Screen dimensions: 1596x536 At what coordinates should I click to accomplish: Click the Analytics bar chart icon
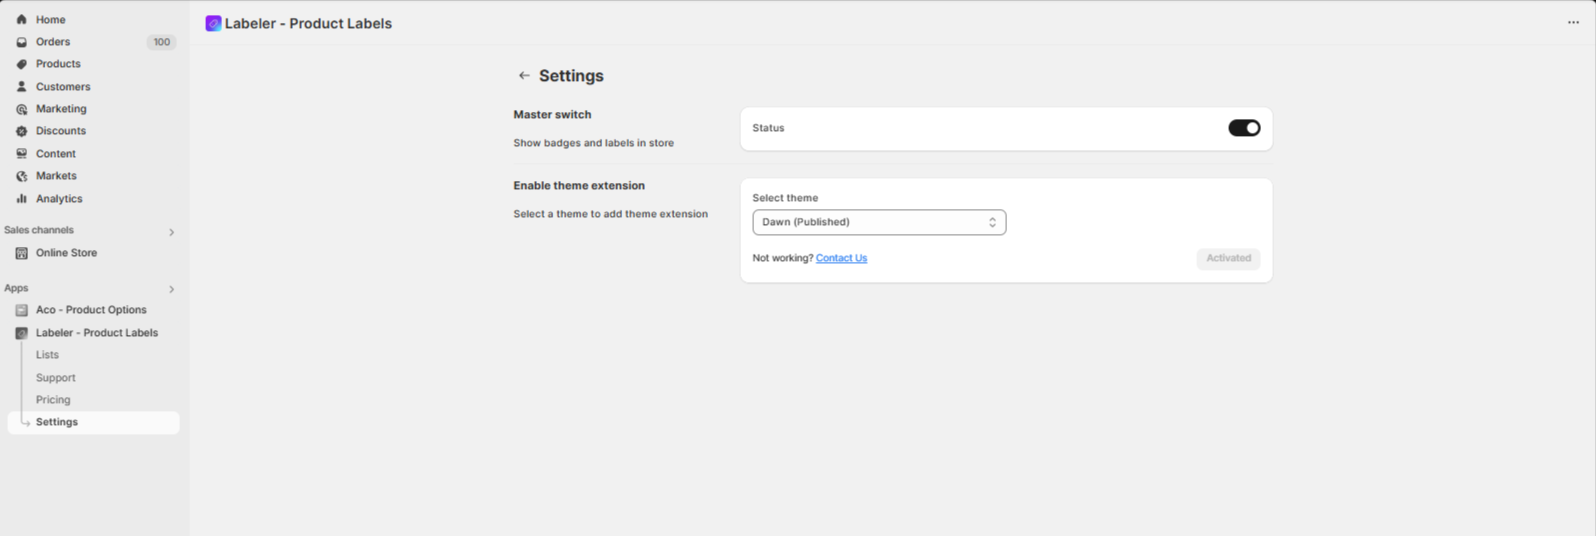click(x=21, y=199)
